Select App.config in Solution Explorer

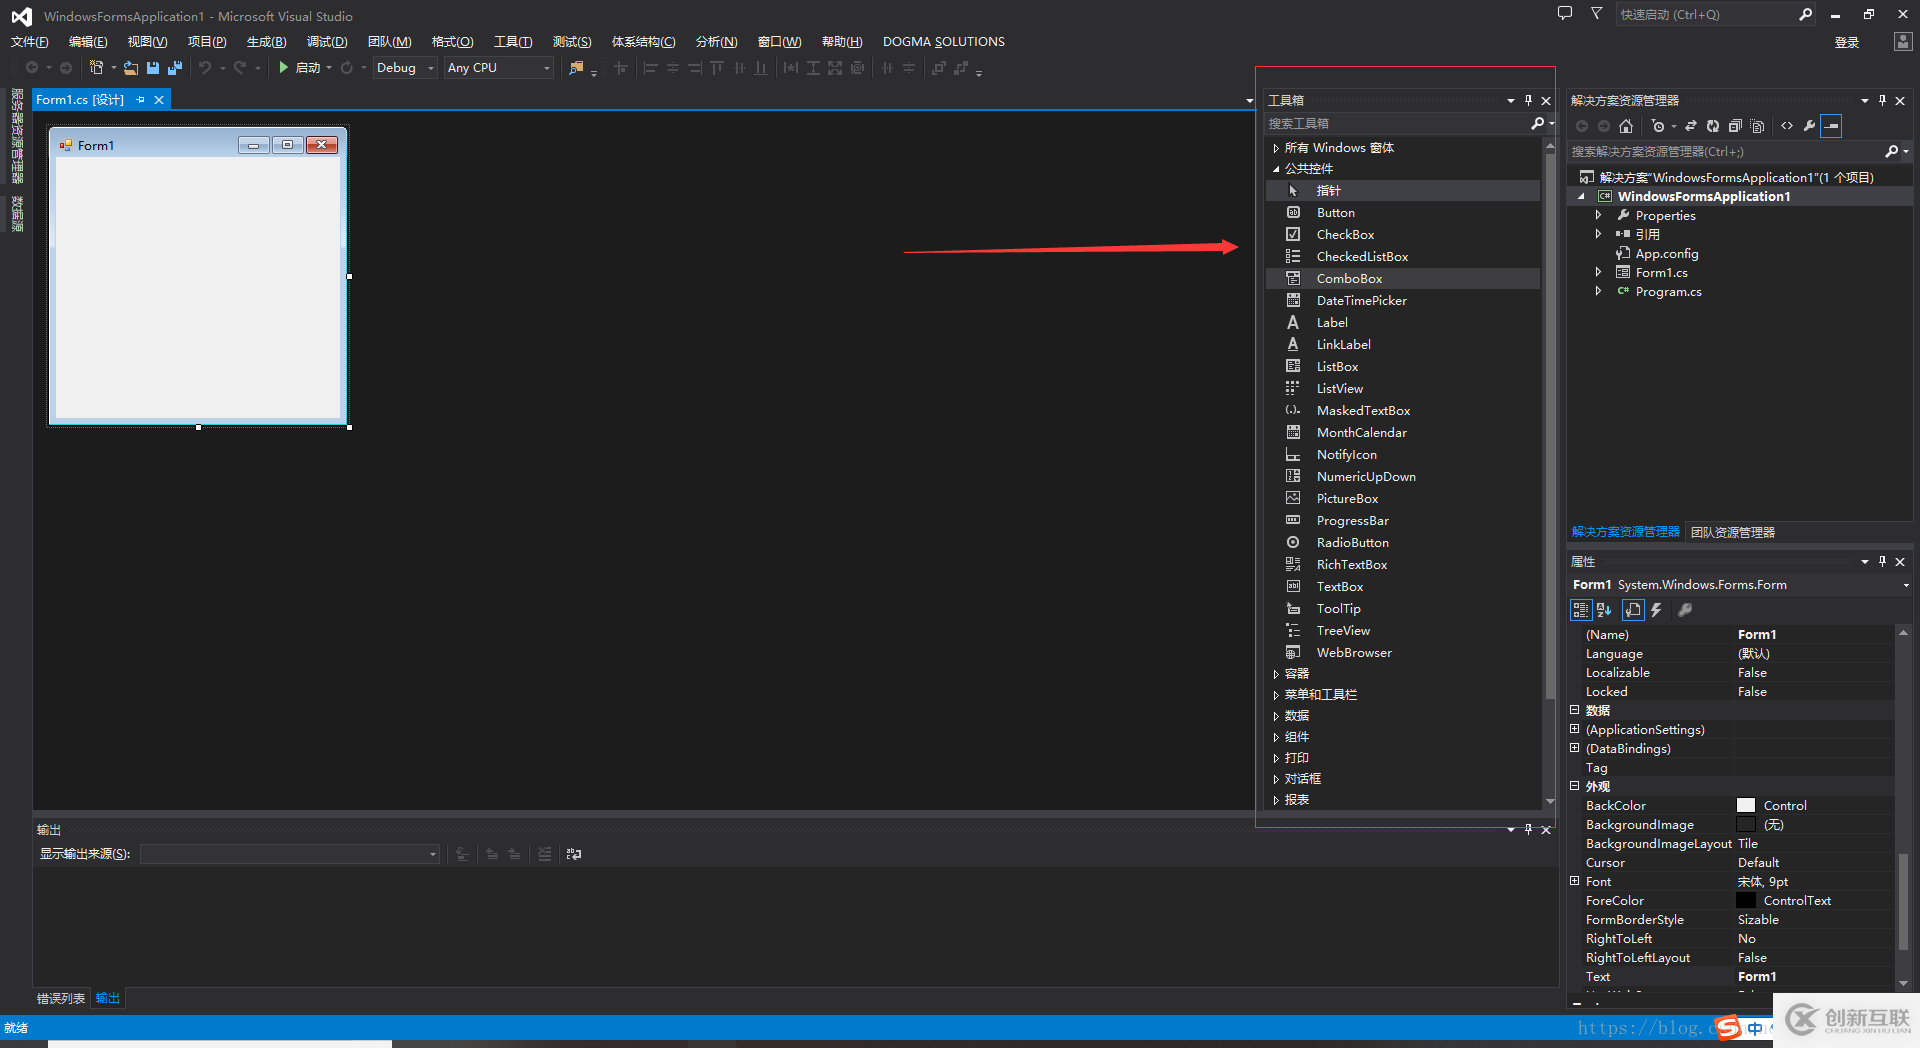1666,253
